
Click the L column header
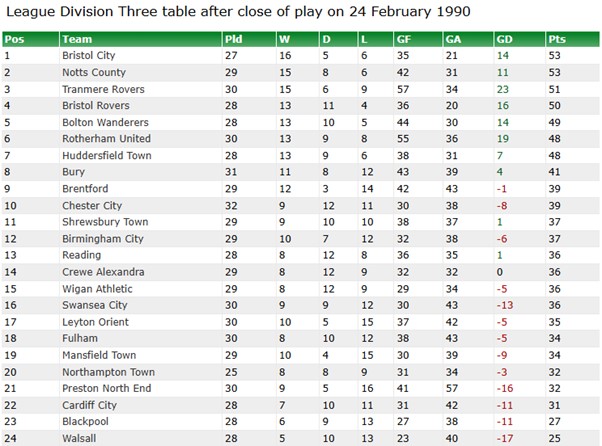coord(375,39)
